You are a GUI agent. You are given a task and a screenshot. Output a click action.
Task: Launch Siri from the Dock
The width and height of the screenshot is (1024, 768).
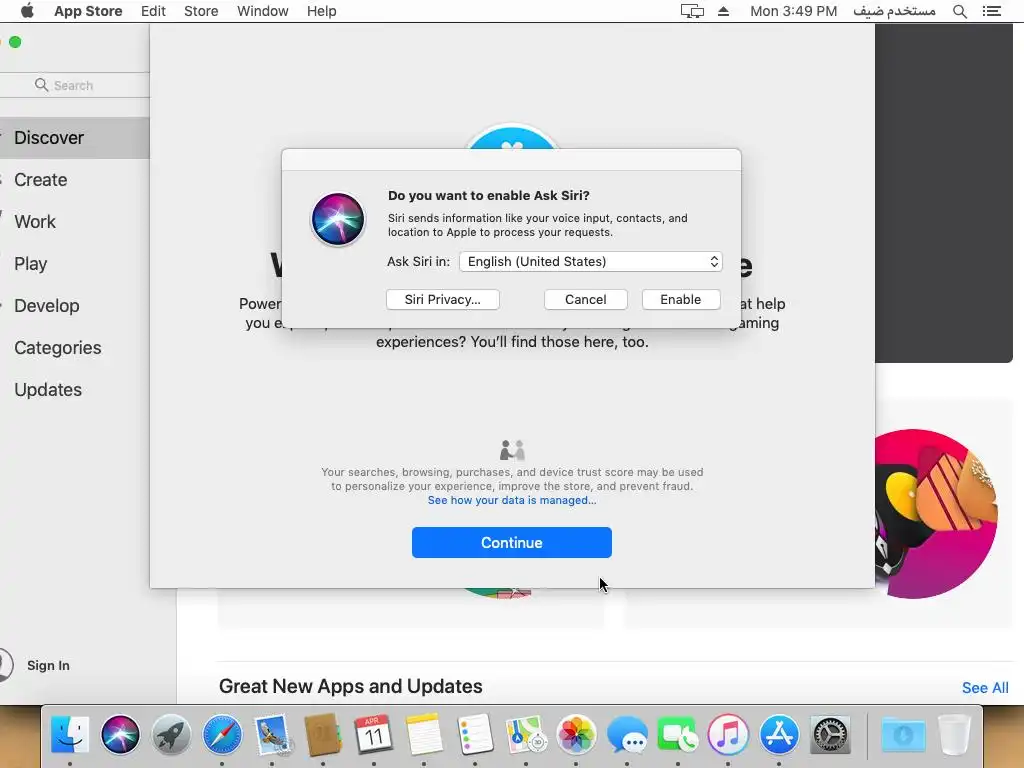pyautogui.click(x=120, y=735)
